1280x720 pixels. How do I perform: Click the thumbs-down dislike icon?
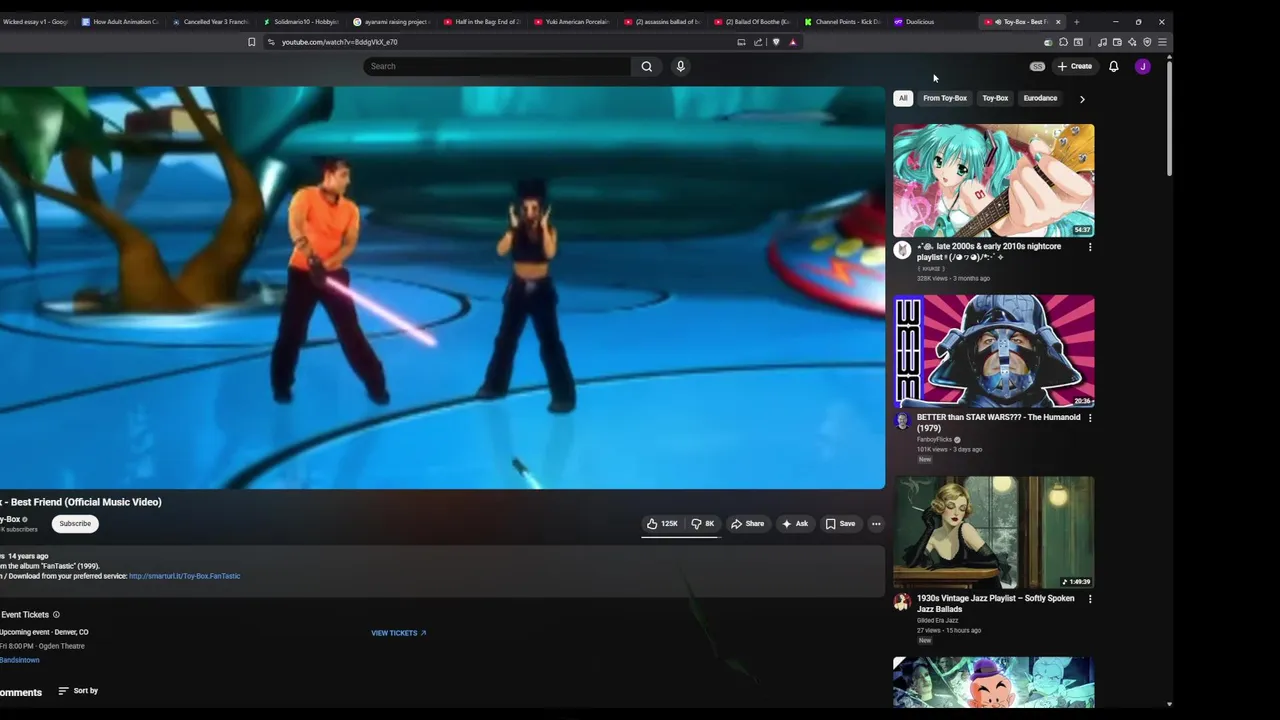(696, 523)
